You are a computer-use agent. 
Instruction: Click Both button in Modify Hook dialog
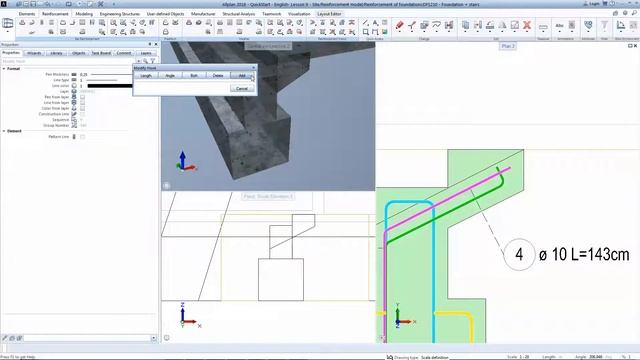194,76
